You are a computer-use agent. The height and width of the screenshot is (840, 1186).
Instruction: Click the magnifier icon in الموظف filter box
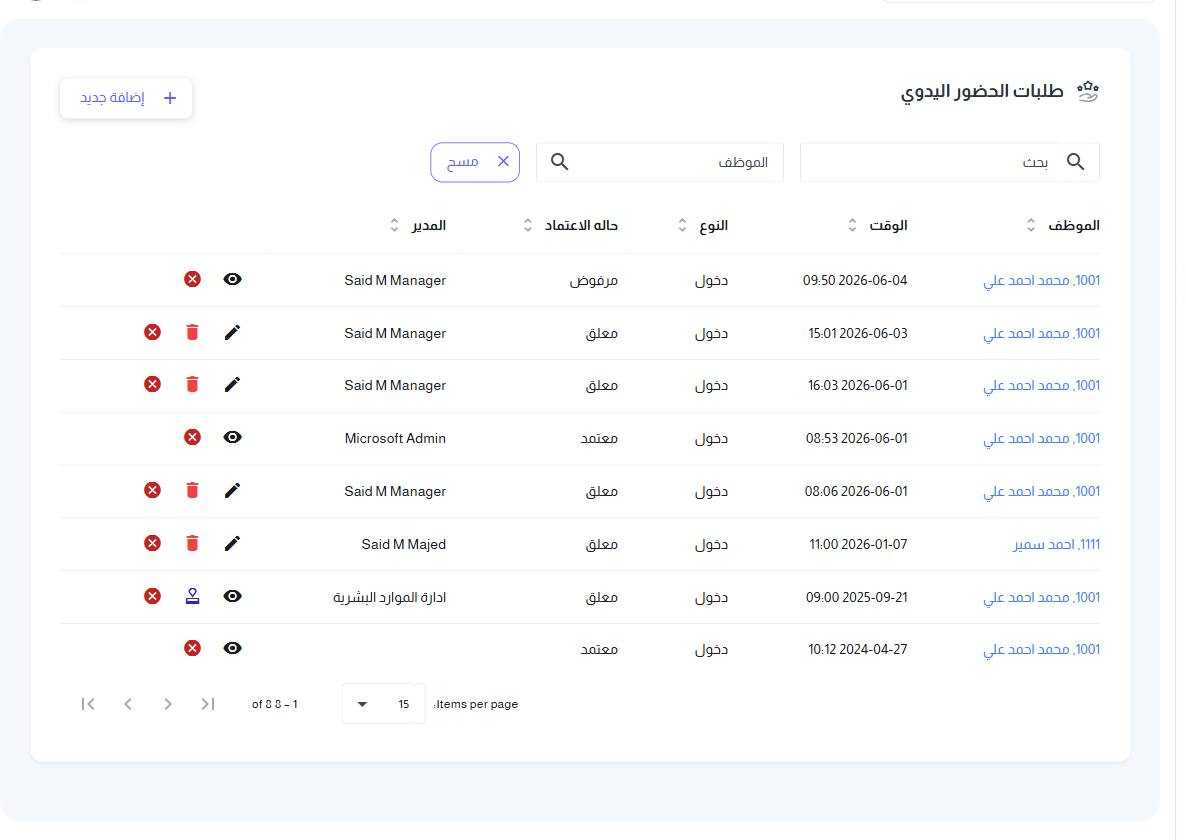(559, 161)
